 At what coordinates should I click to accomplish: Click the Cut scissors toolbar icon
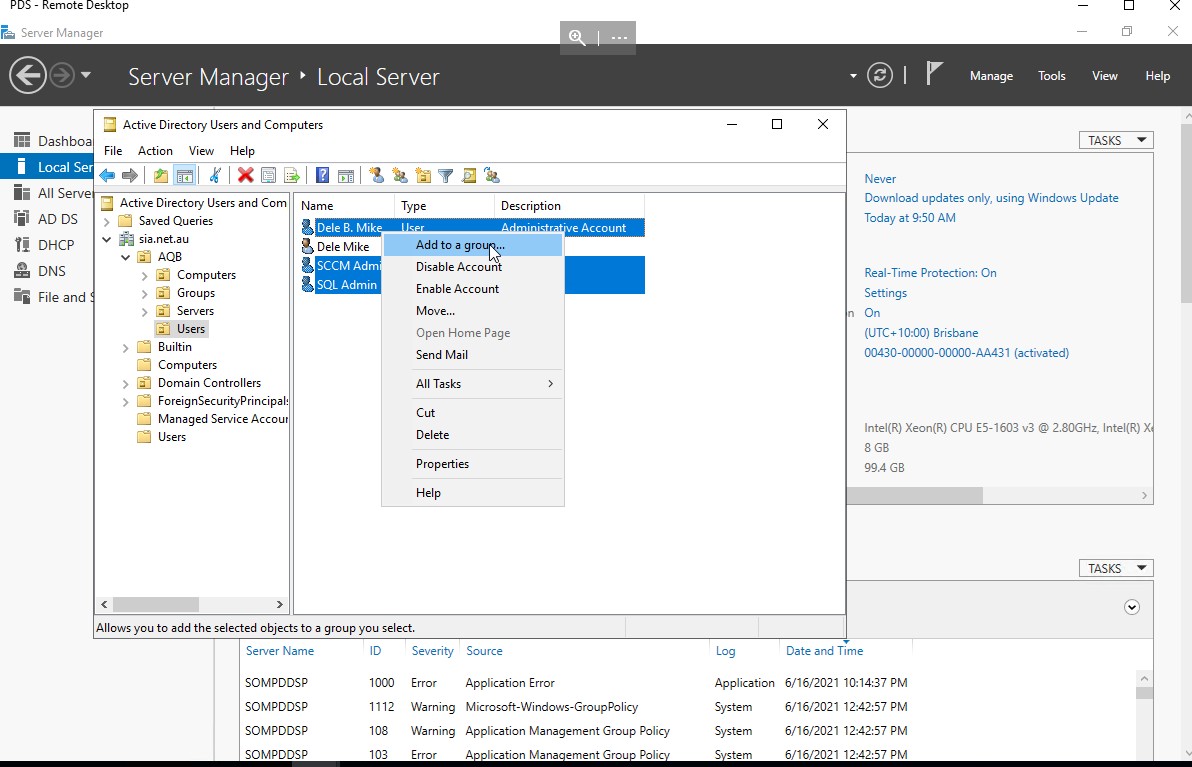(214, 176)
